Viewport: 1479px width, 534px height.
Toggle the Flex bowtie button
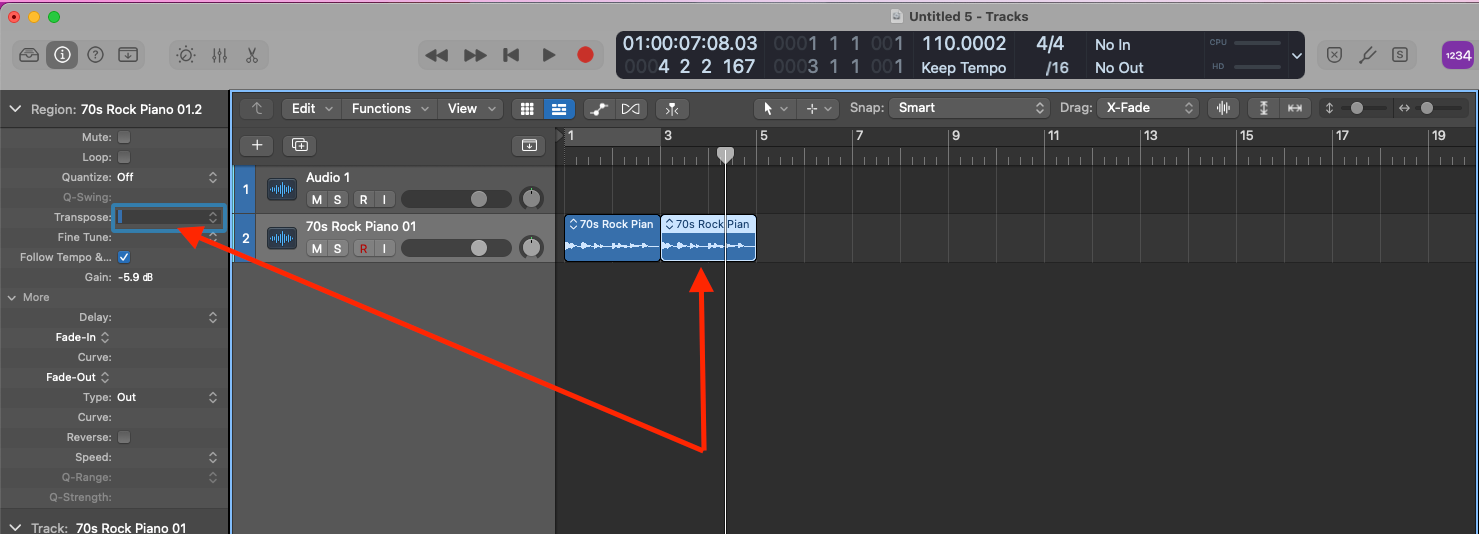[x=631, y=108]
